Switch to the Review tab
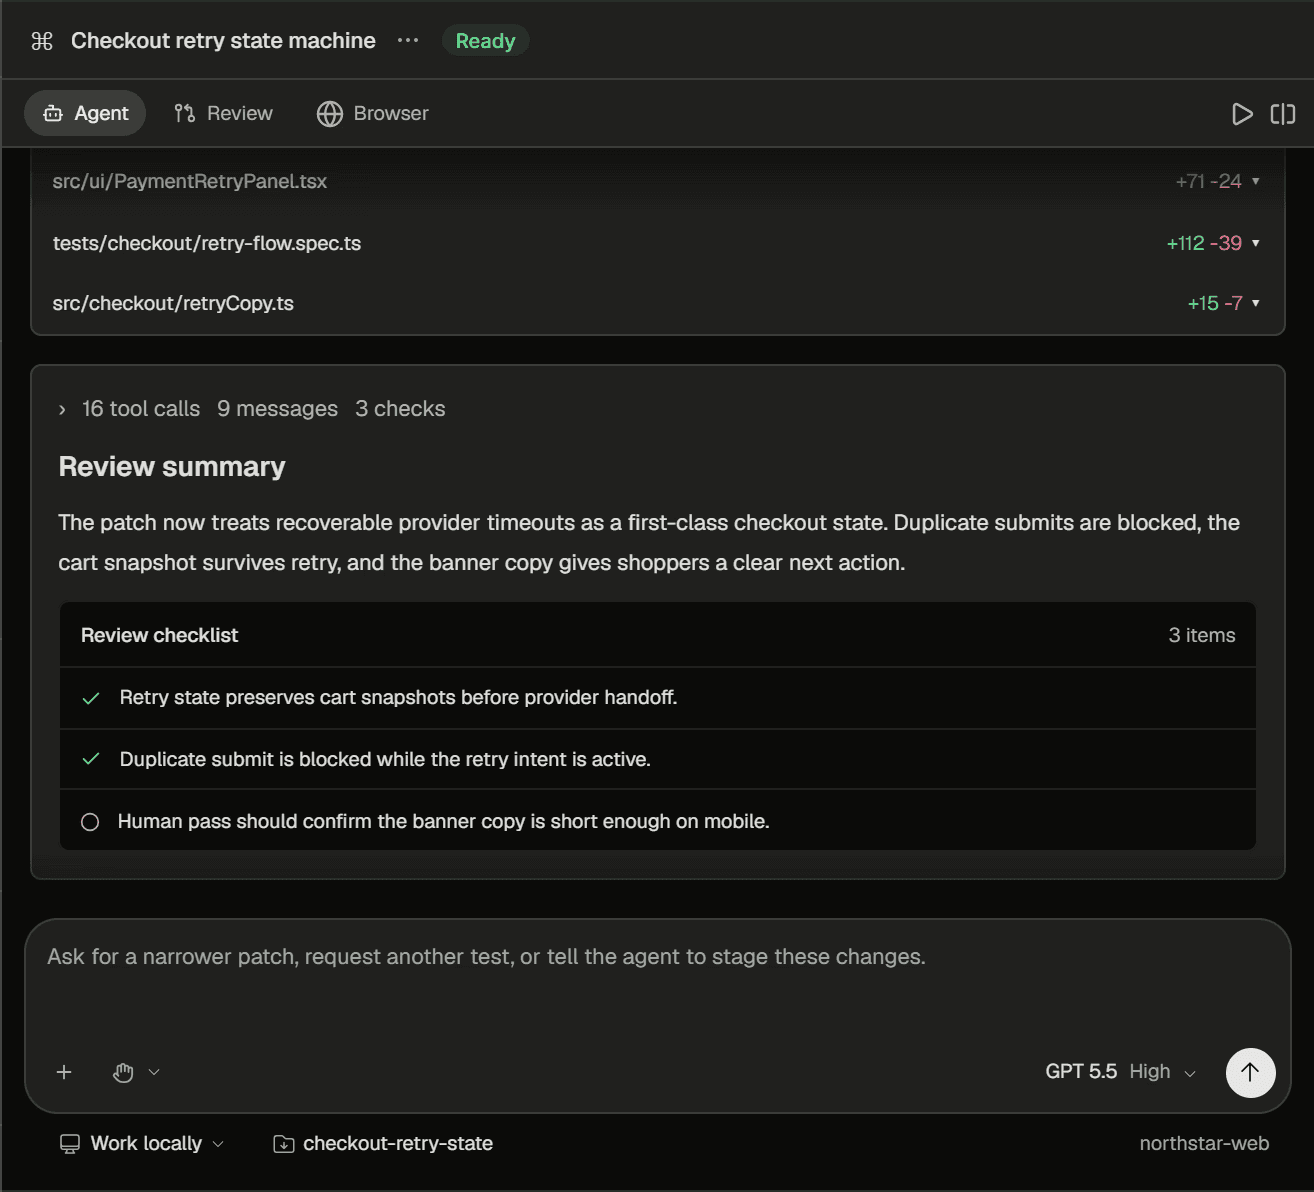Viewport: 1314px width, 1192px height. coord(224,113)
